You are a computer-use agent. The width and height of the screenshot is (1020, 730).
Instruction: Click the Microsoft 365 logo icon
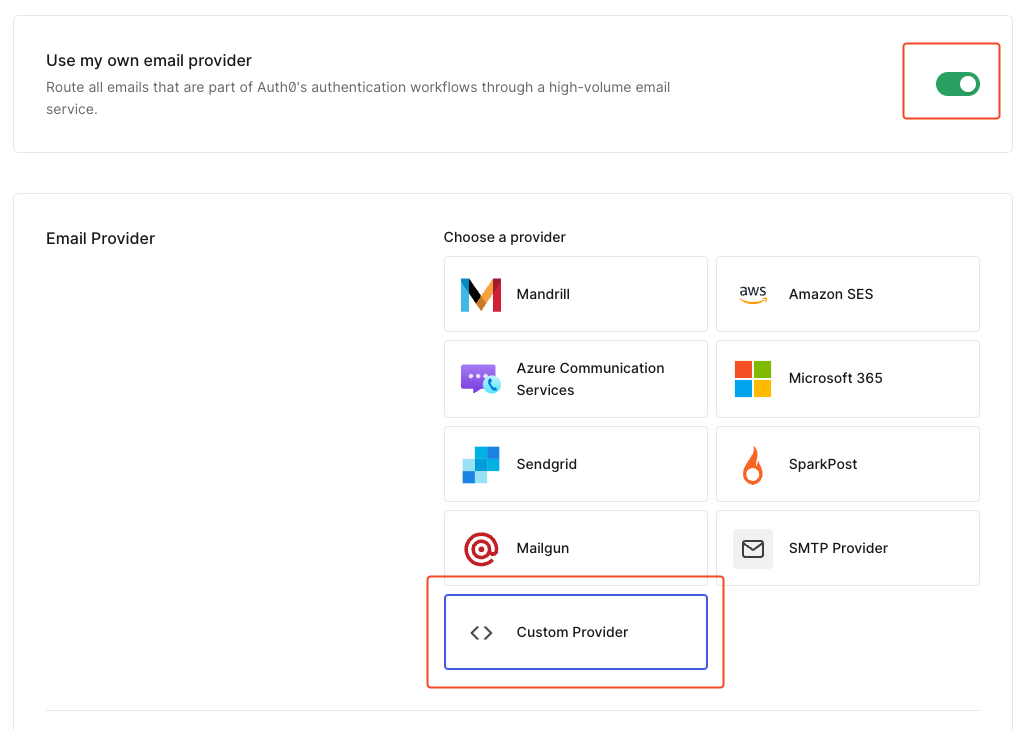(x=753, y=379)
